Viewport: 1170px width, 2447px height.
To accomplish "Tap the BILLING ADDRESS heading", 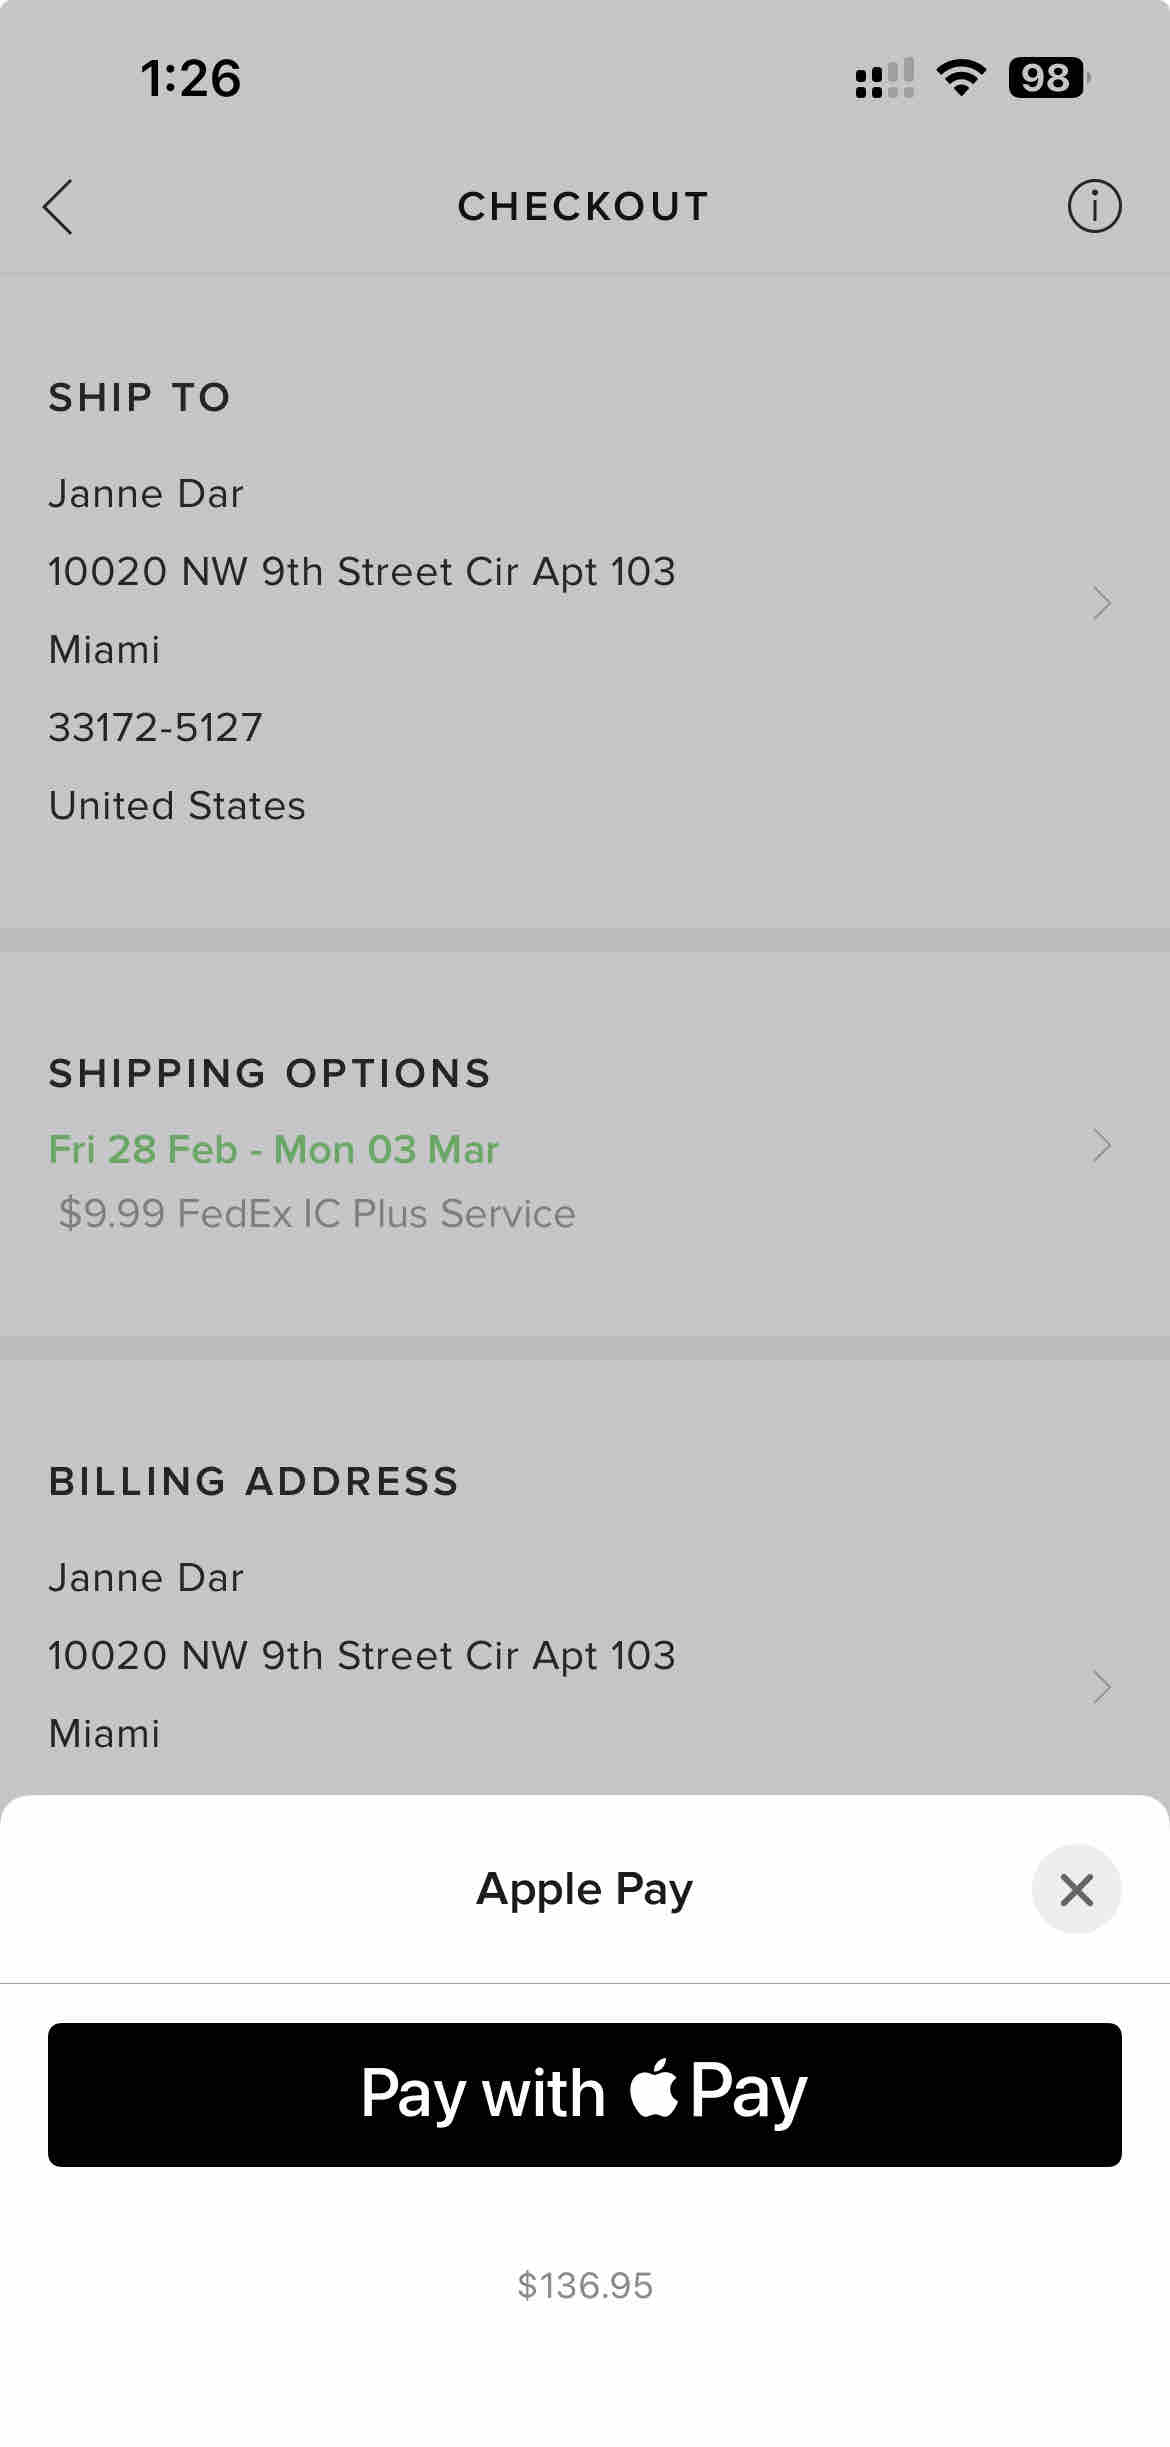I will (254, 1481).
